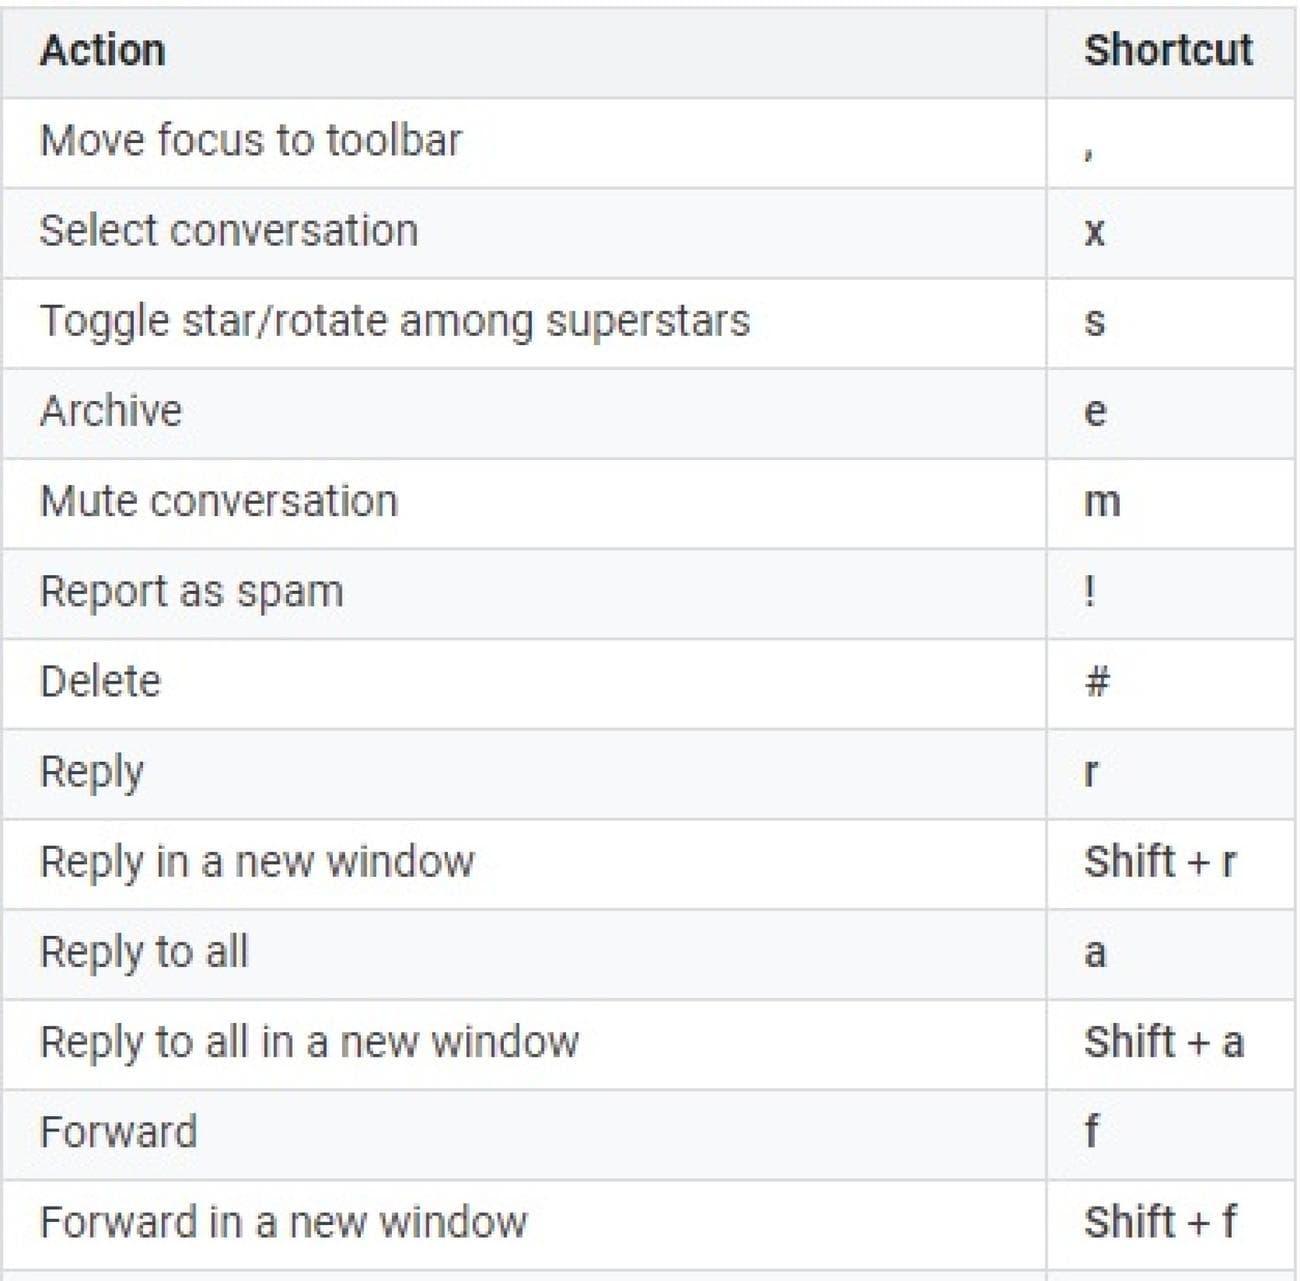Click the "!" shortcut for Report as spam
The image size is (1300, 1281).
point(1090,592)
